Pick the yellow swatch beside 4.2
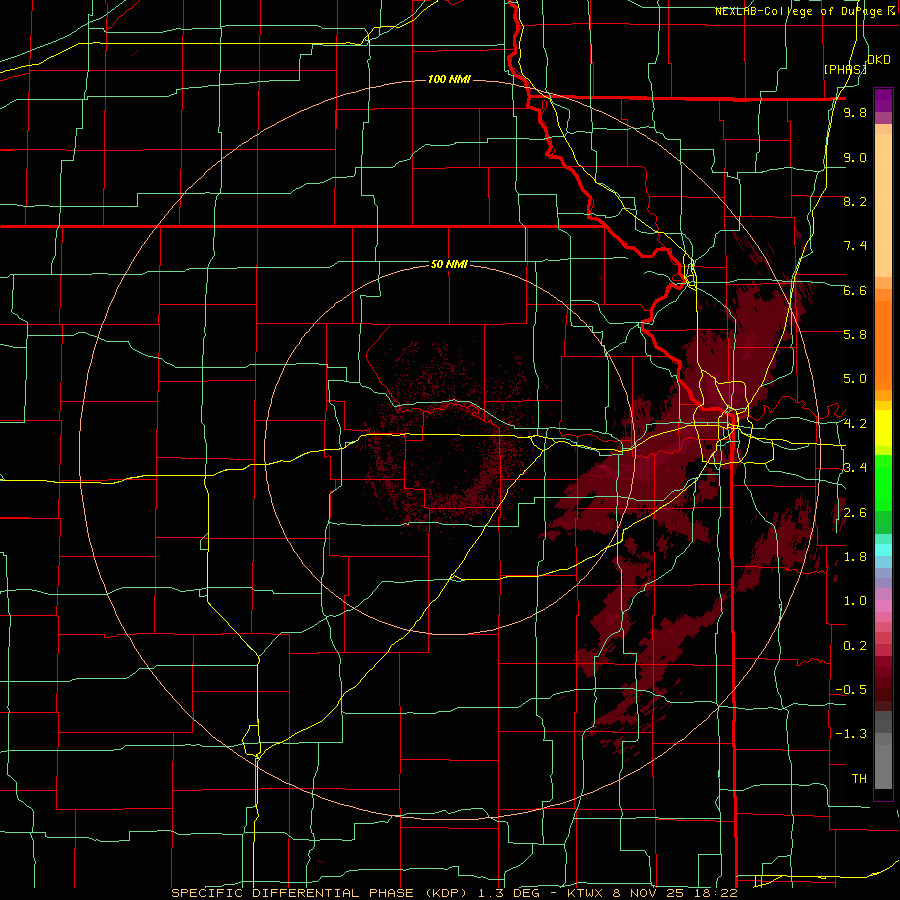 (883, 424)
